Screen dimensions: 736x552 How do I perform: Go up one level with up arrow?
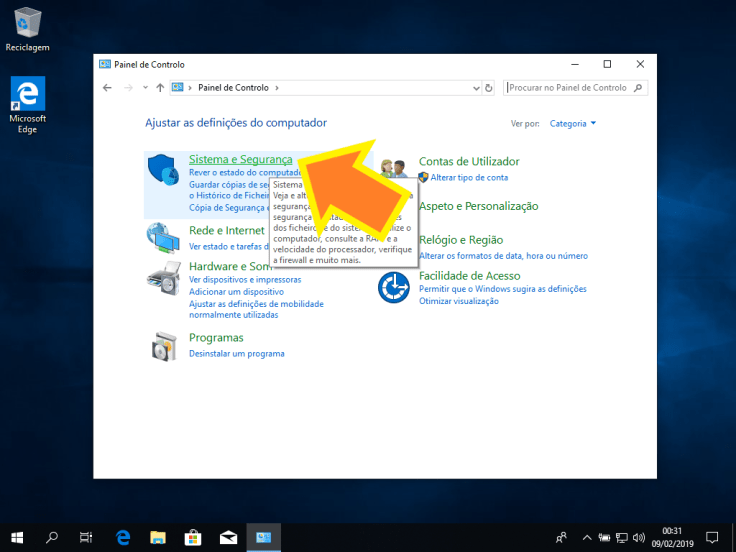tap(160, 88)
